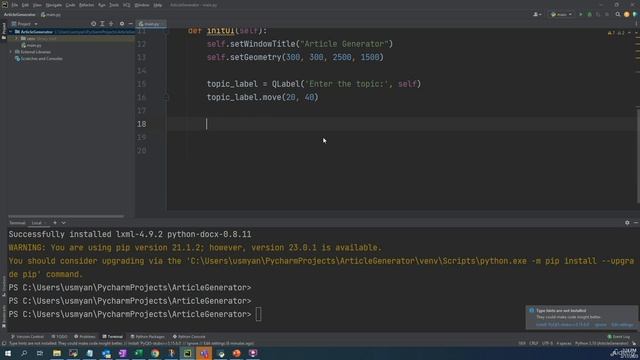Click the Windows taskbar search icon
This screenshot has width=640, height=360.
coord(24,353)
